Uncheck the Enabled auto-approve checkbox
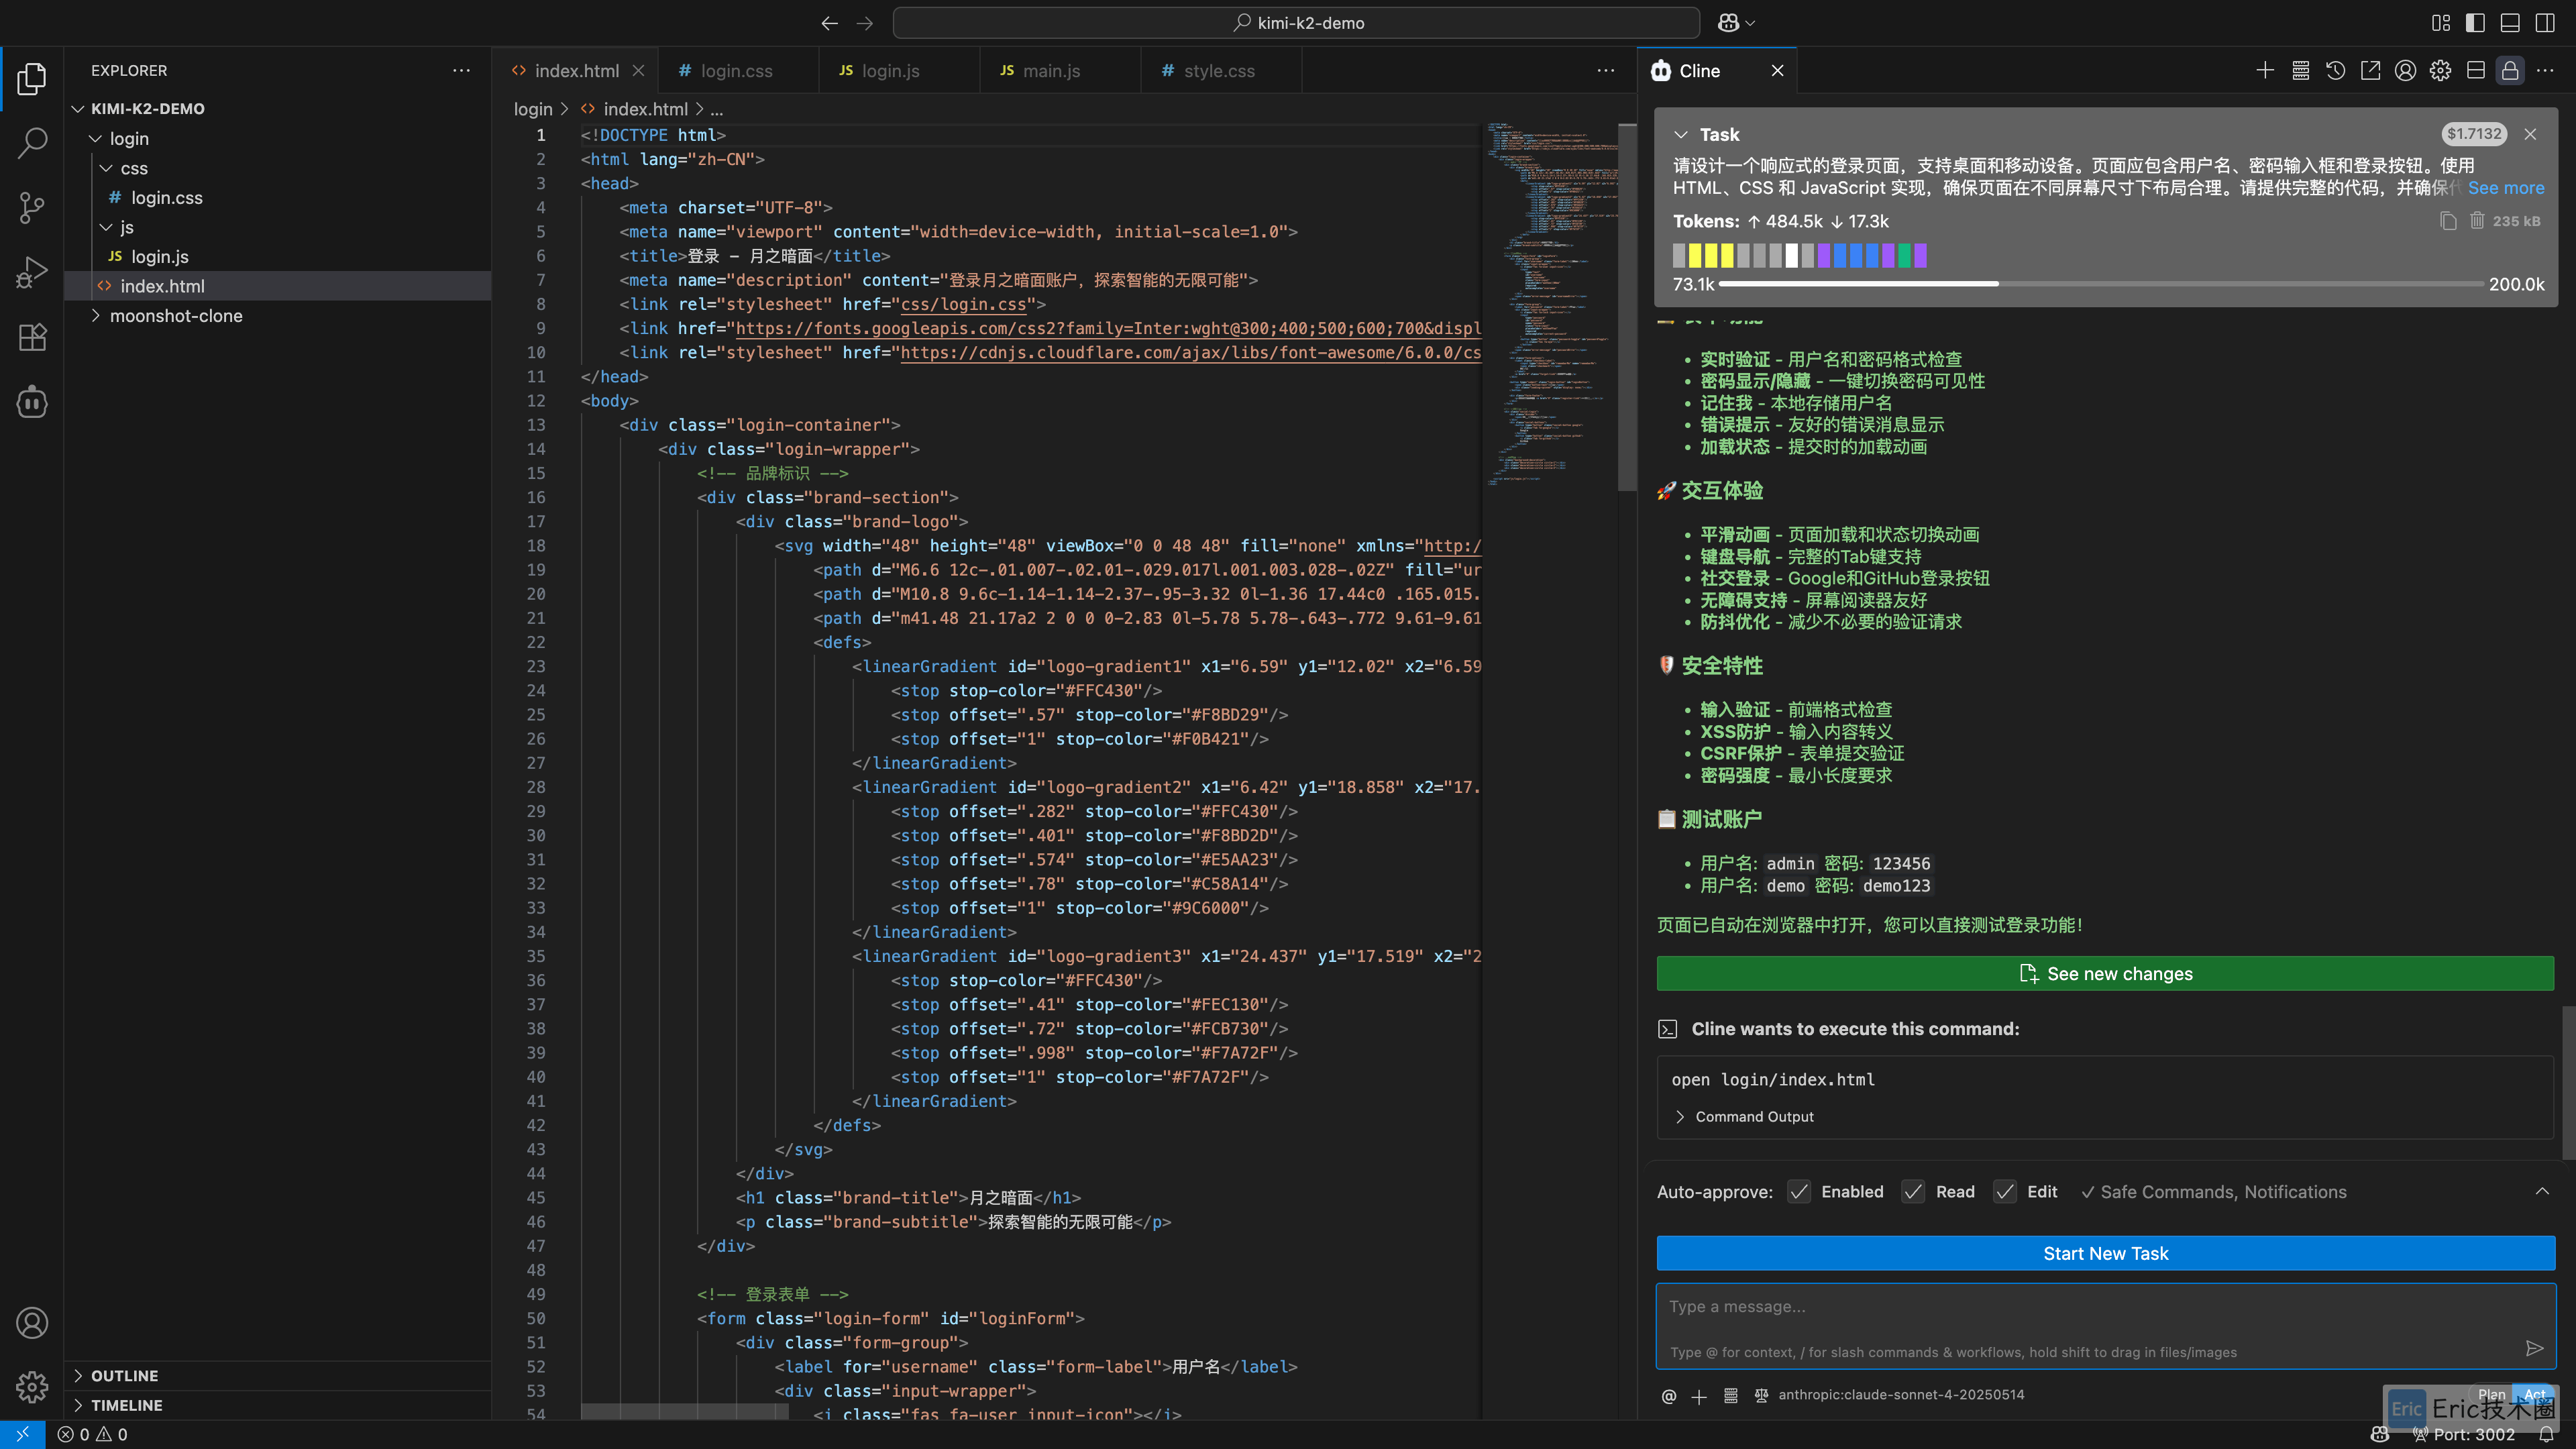Viewport: 2576px width, 1449px height. (x=1799, y=1191)
